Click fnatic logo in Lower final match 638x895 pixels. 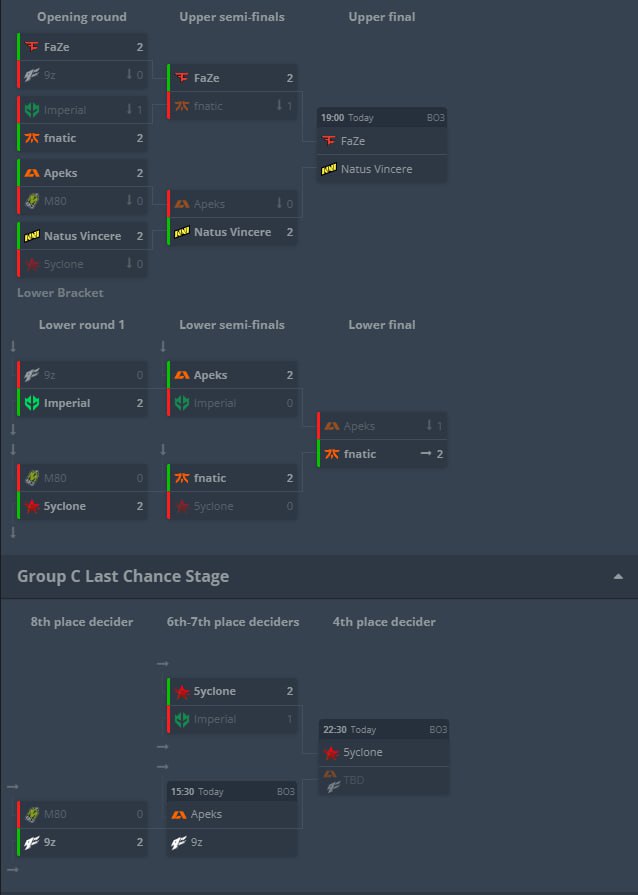[x=332, y=454]
